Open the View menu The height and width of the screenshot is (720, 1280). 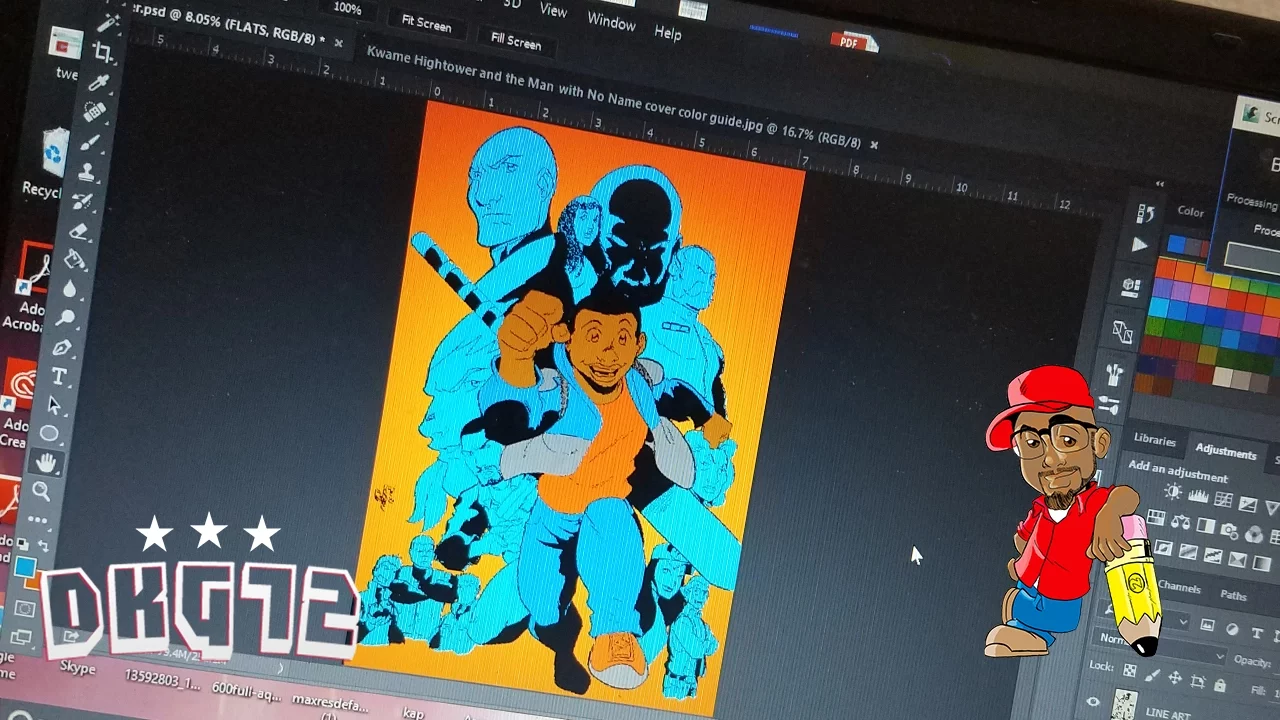[553, 10]
